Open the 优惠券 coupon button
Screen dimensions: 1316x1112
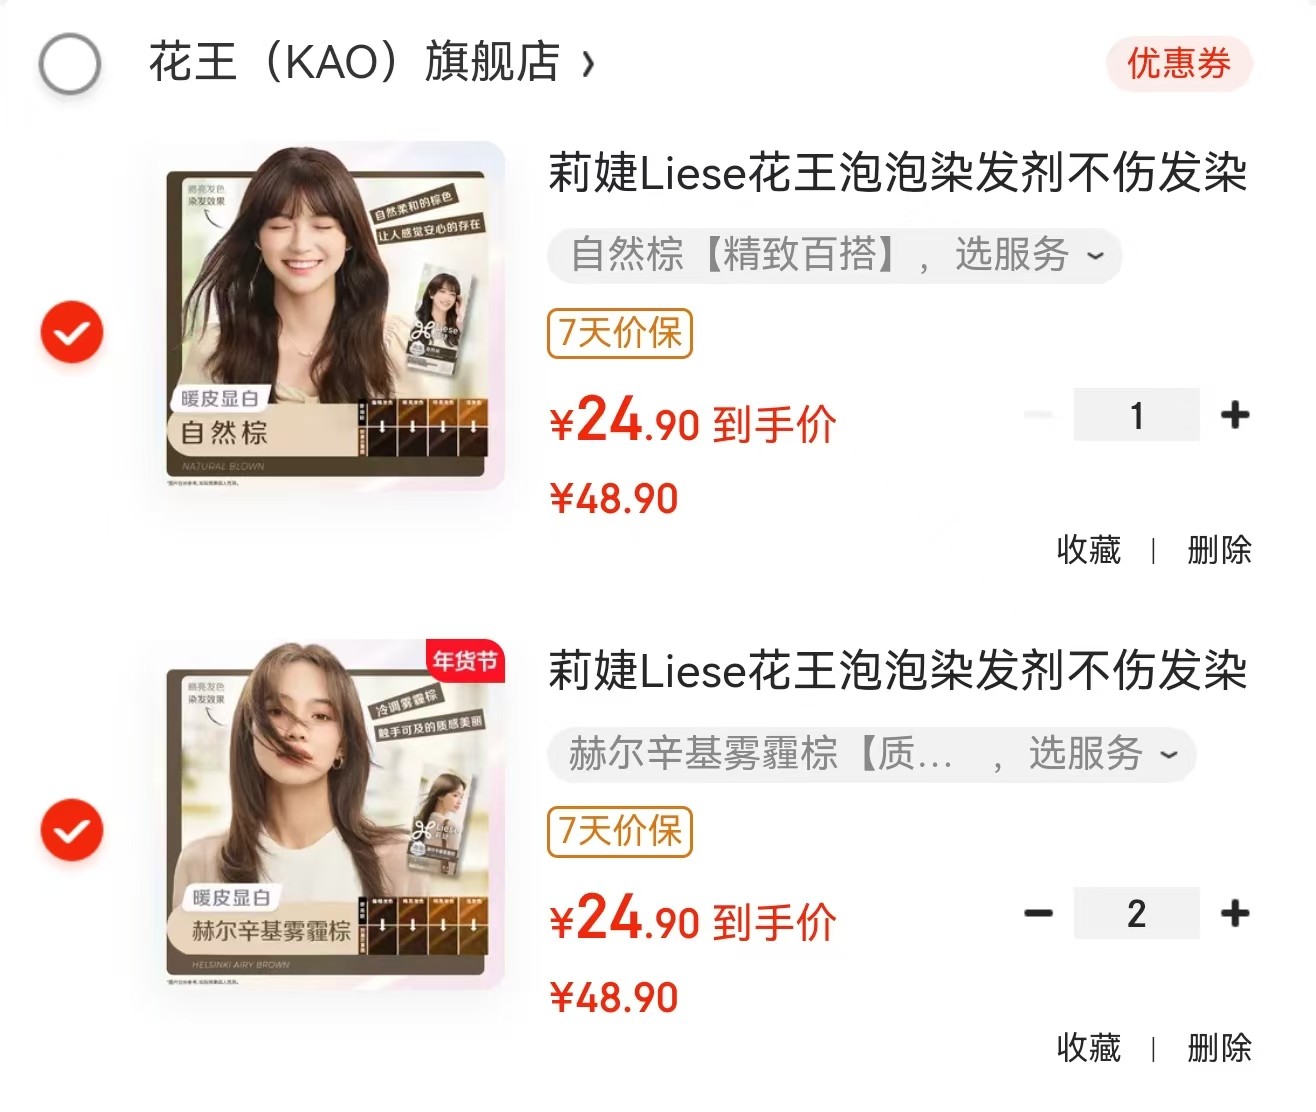[x=1179, y=63]
